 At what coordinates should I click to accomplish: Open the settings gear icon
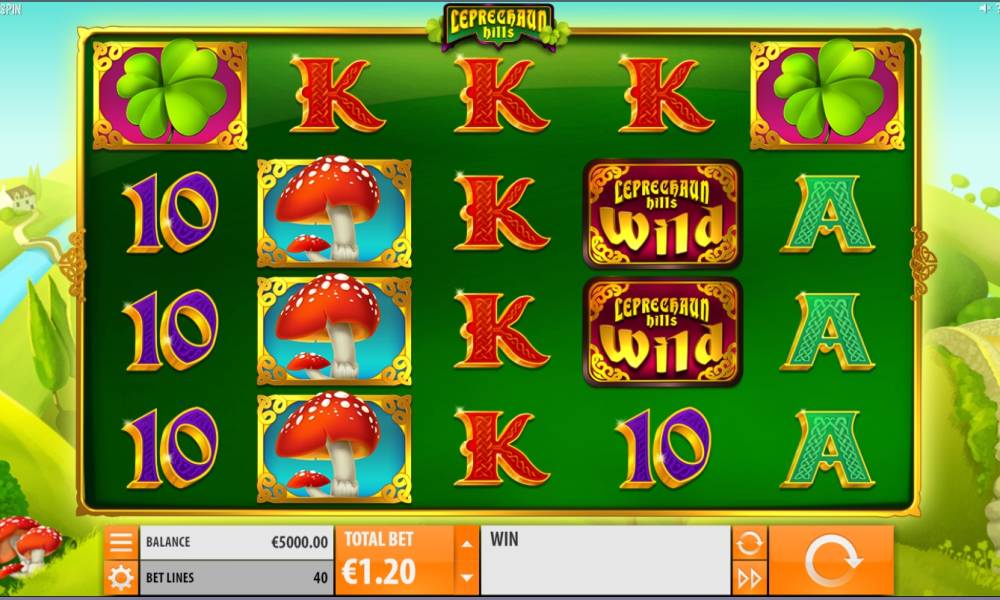point(121,578)
